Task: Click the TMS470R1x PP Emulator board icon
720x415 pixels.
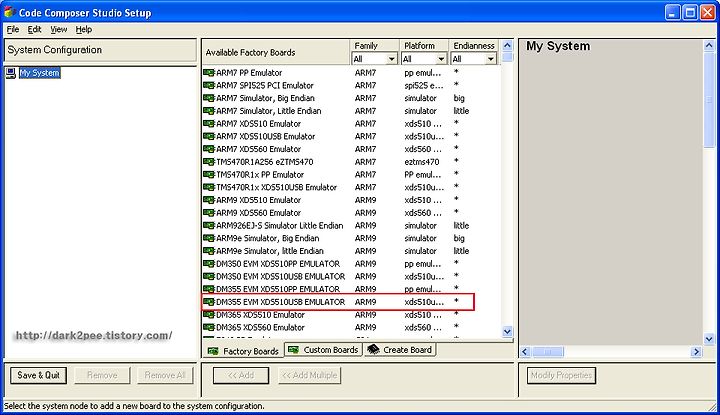Action: pyautogui.click(x=208, y=174)
